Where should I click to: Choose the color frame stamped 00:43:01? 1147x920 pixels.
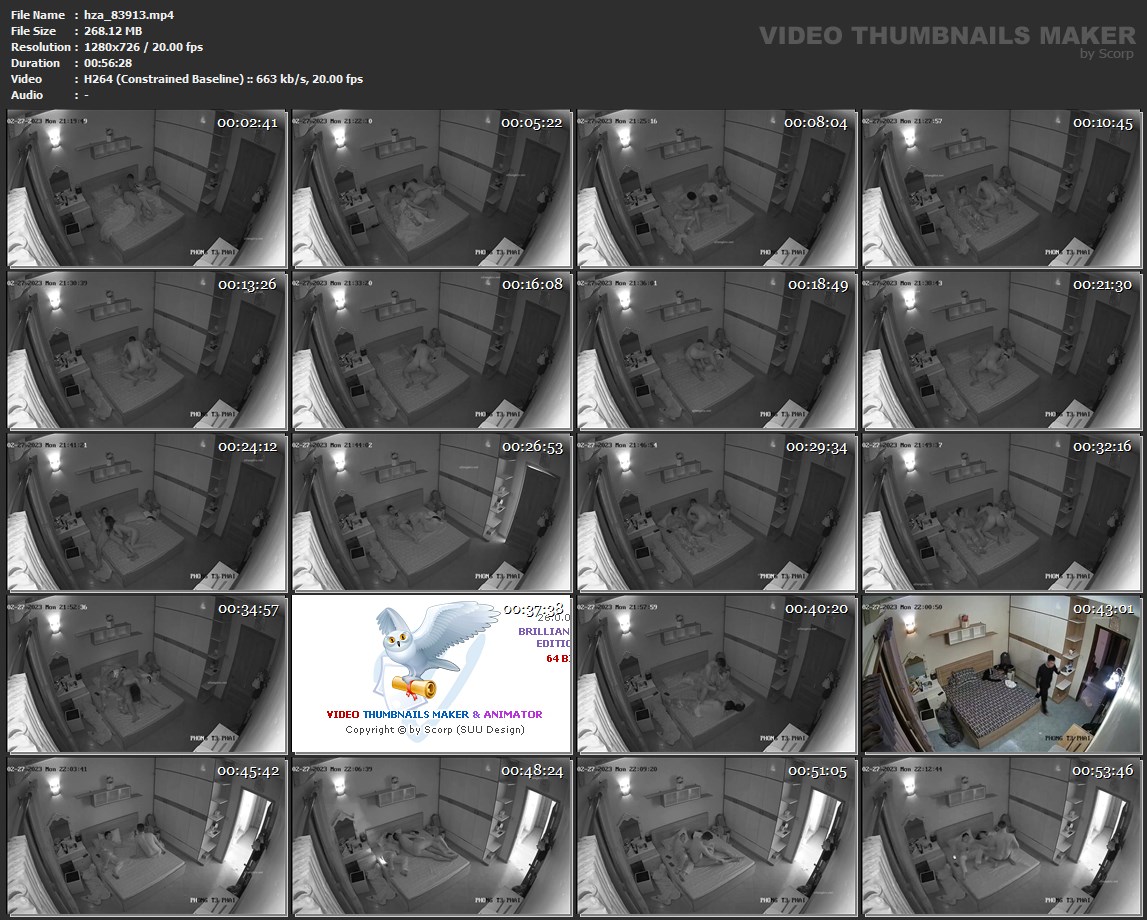1001,674
